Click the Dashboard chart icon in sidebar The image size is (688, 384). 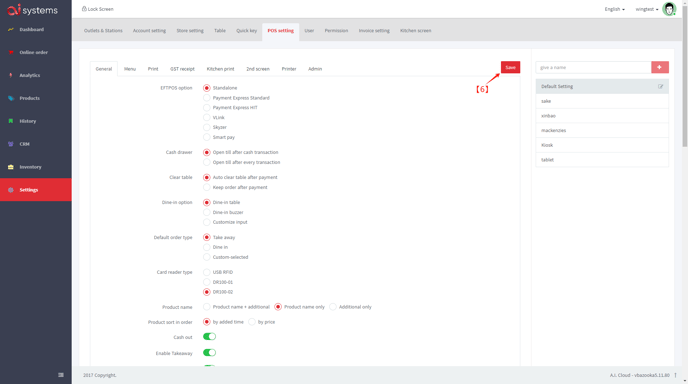pos(11,29)
